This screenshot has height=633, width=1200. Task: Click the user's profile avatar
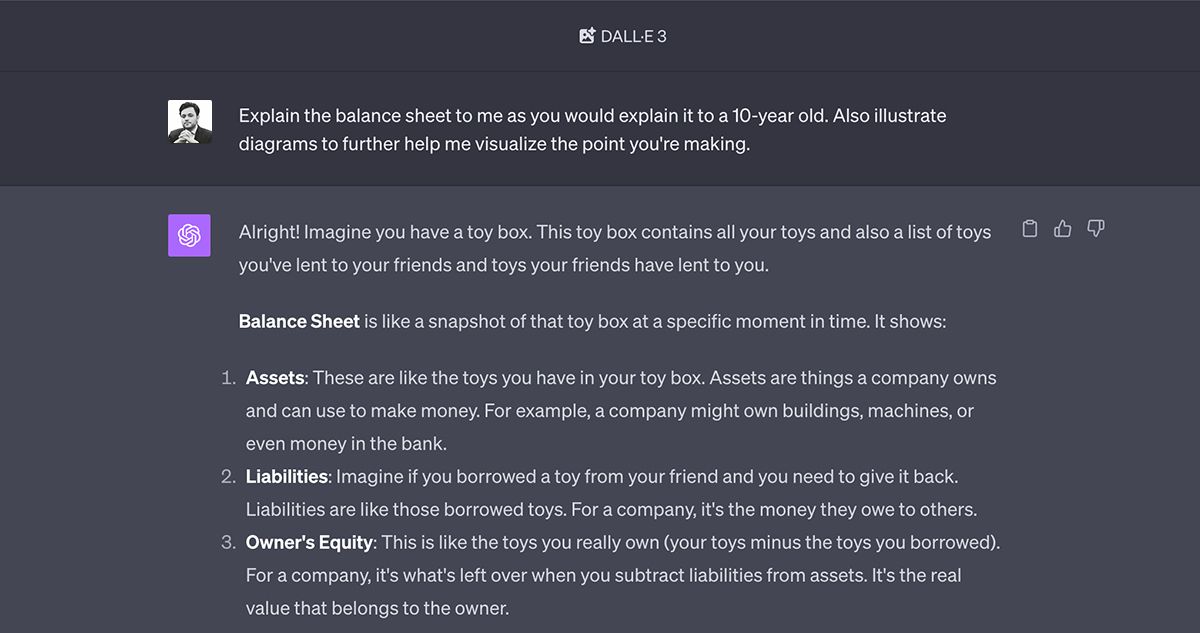[189, 121]
